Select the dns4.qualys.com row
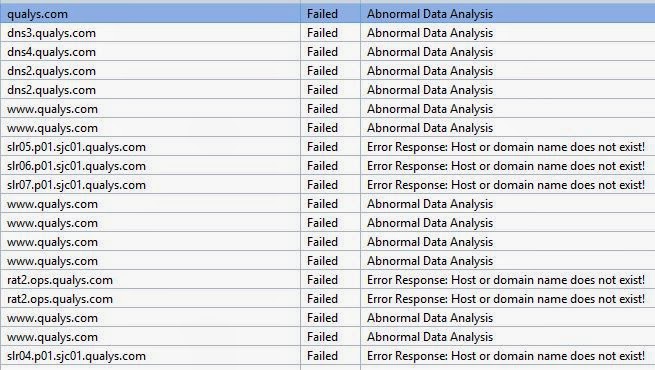 click(x=328, y=52)
